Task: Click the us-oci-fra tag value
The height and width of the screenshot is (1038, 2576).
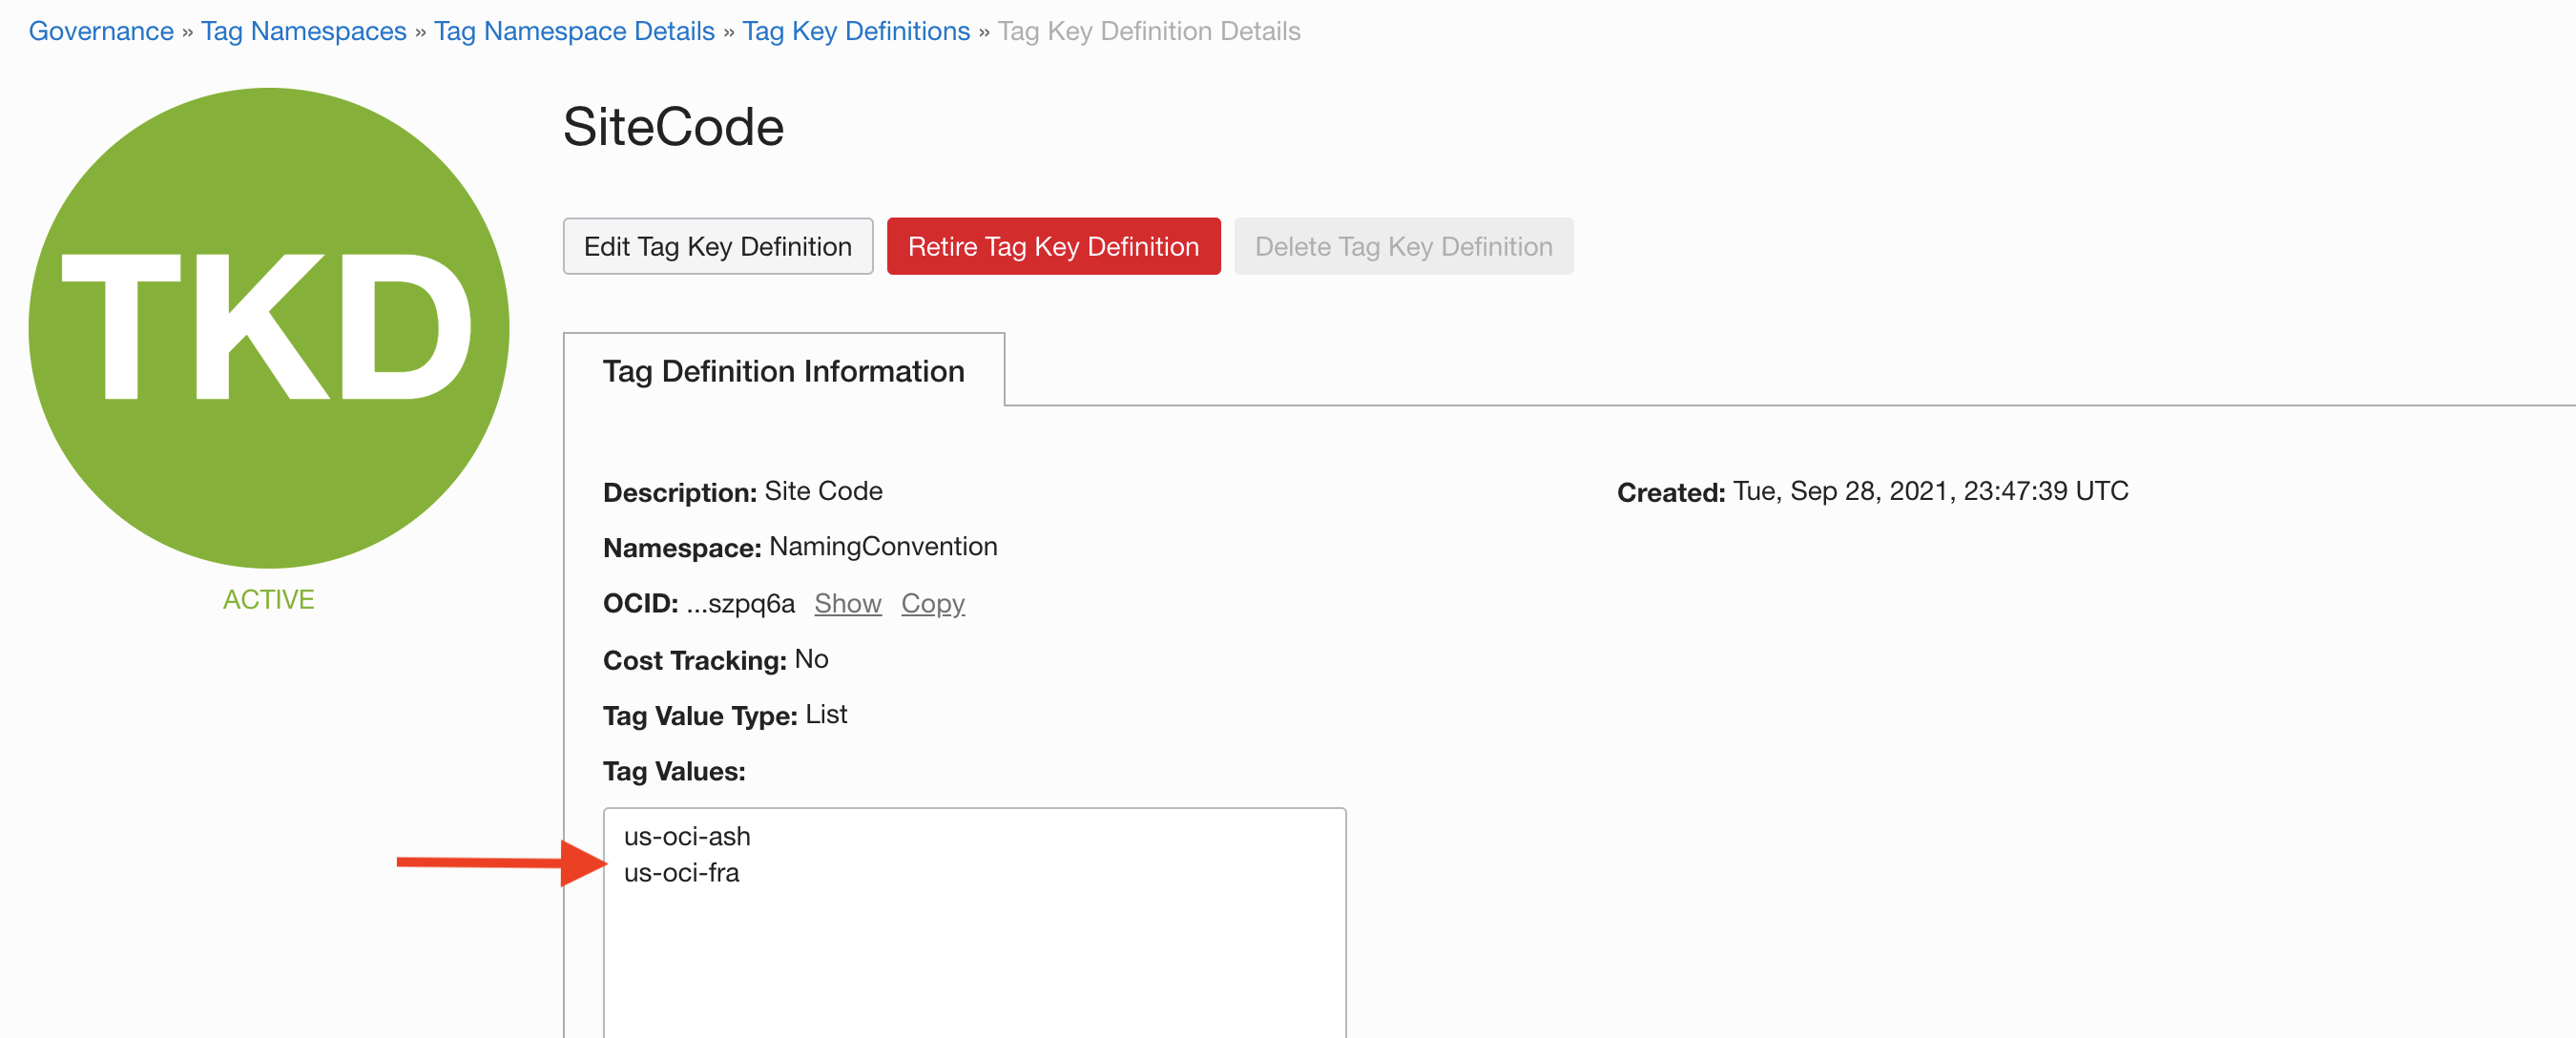Action: [681, 872]
